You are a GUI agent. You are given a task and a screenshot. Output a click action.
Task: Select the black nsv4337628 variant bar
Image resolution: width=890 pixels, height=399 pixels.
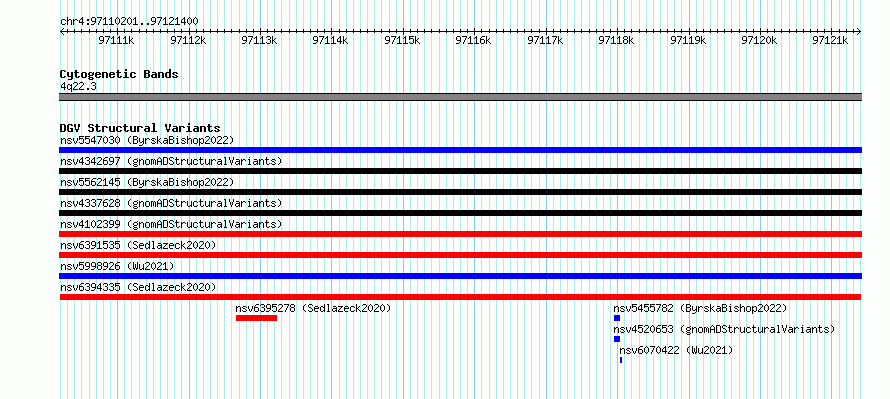(x=460, y=213)
